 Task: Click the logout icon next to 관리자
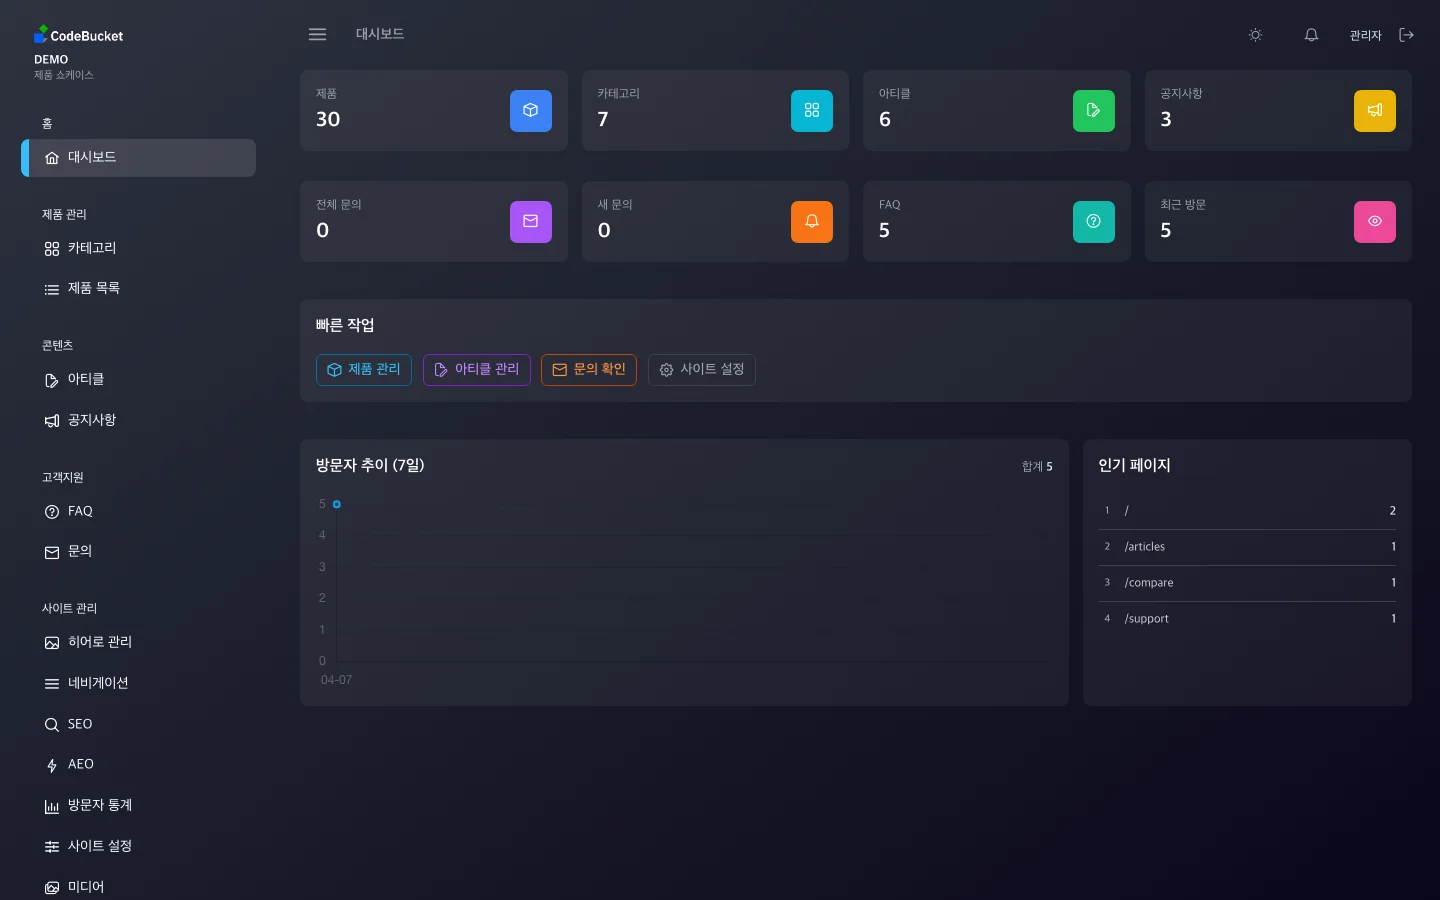tap(1406, 35)
